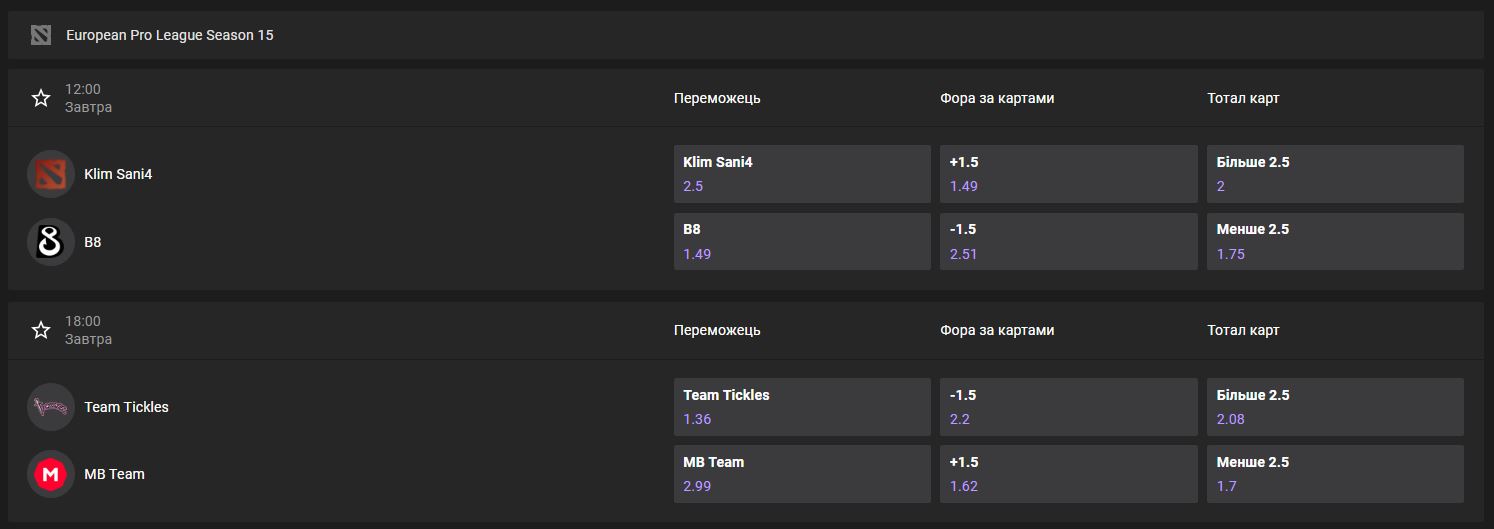The image size is (1494, 529).
Task: Pick Менше 2.5 at odds 1.7
Action: coord(1335,474)
